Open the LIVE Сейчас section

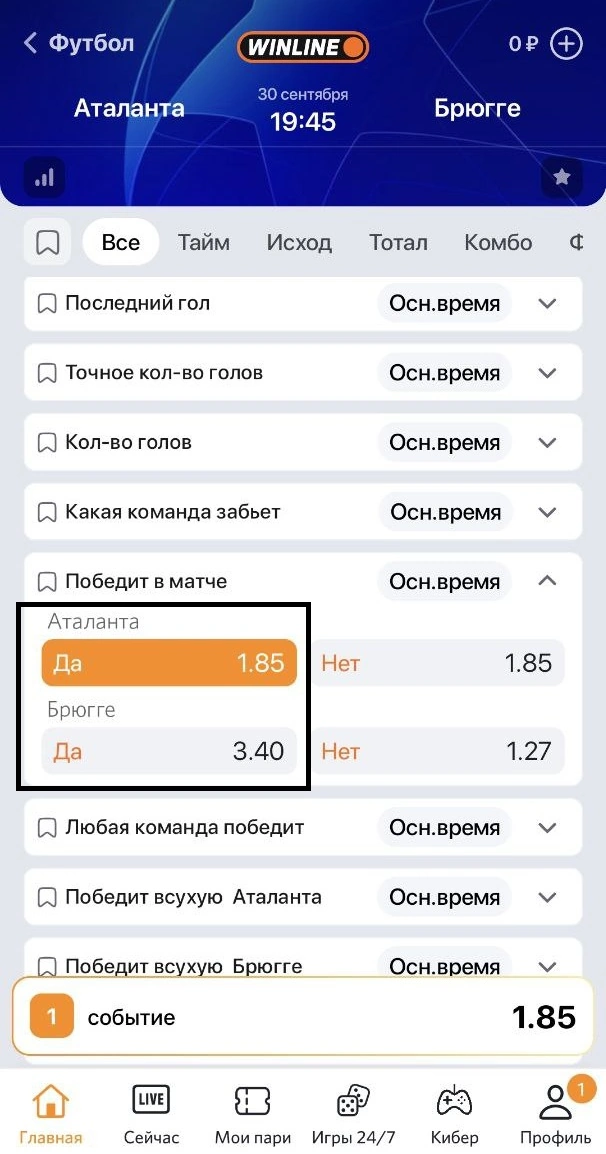(x=151, y=1102)
